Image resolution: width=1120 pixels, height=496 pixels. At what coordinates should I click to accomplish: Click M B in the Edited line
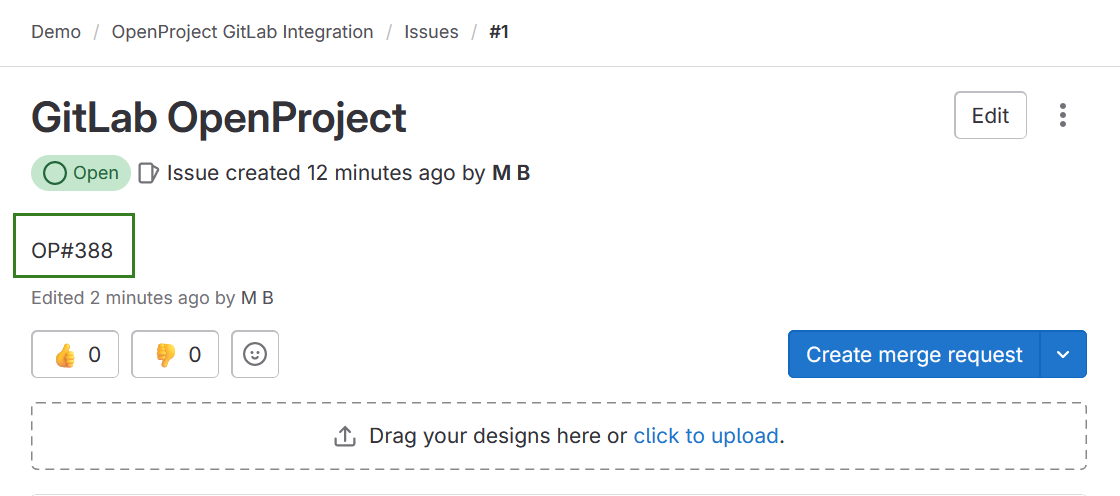[x=257, y=298]
